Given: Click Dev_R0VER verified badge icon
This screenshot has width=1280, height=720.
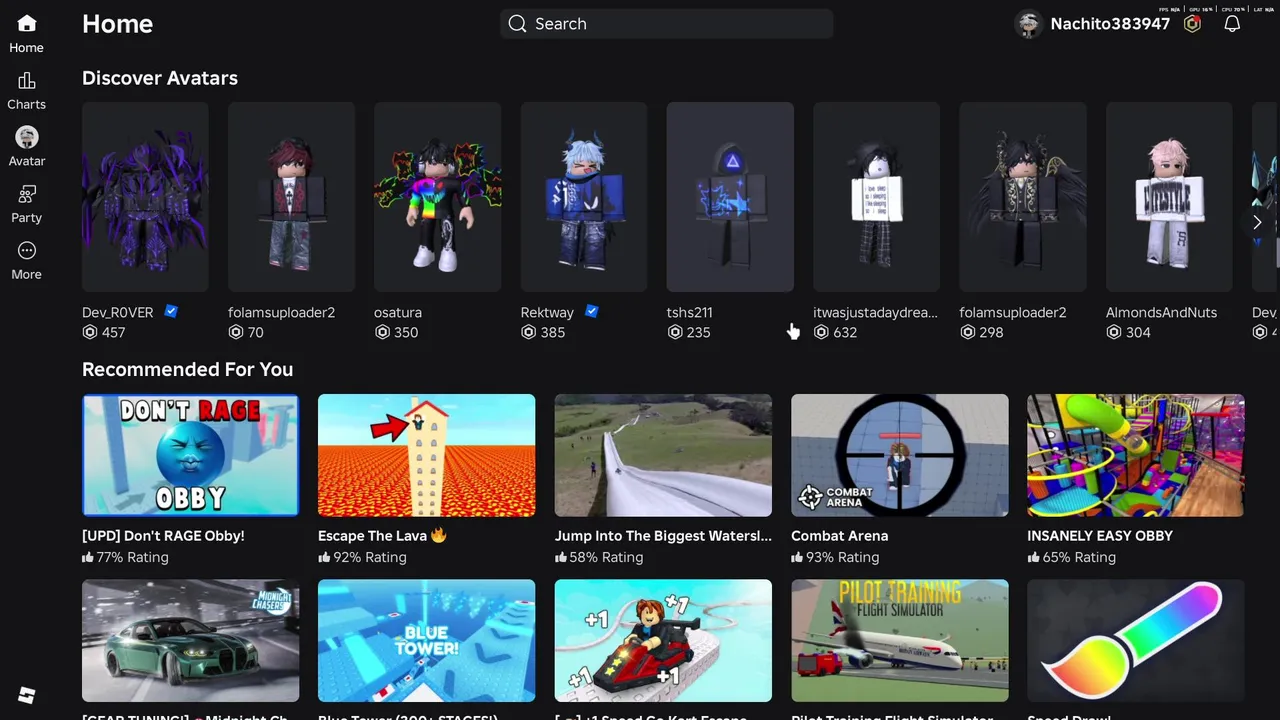Looking at the screenshot, I should pos(171,312).
